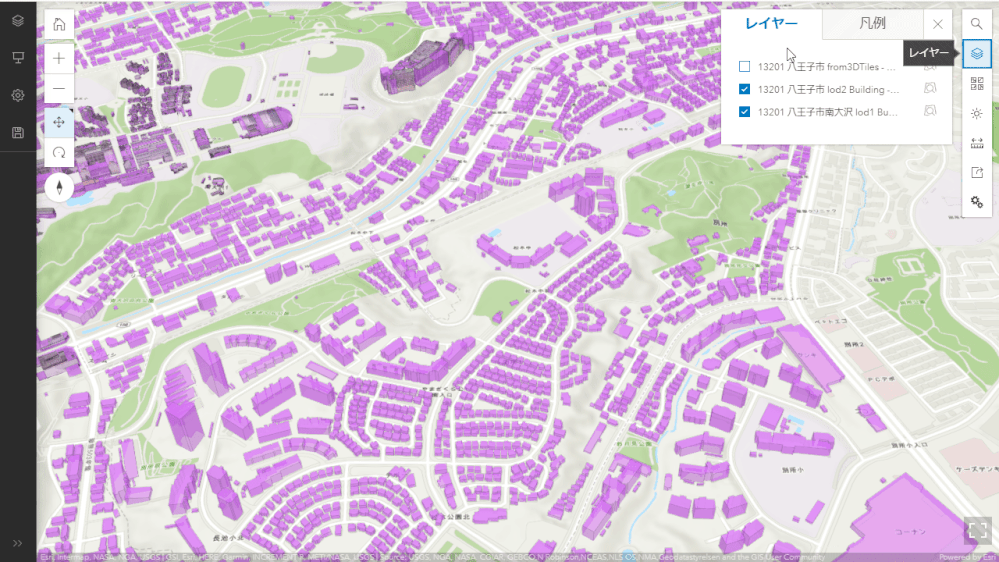Zoom to the from3DTiles layer extent icon
Viewport: 999px width, 562px height.
(x=930, y=66)
